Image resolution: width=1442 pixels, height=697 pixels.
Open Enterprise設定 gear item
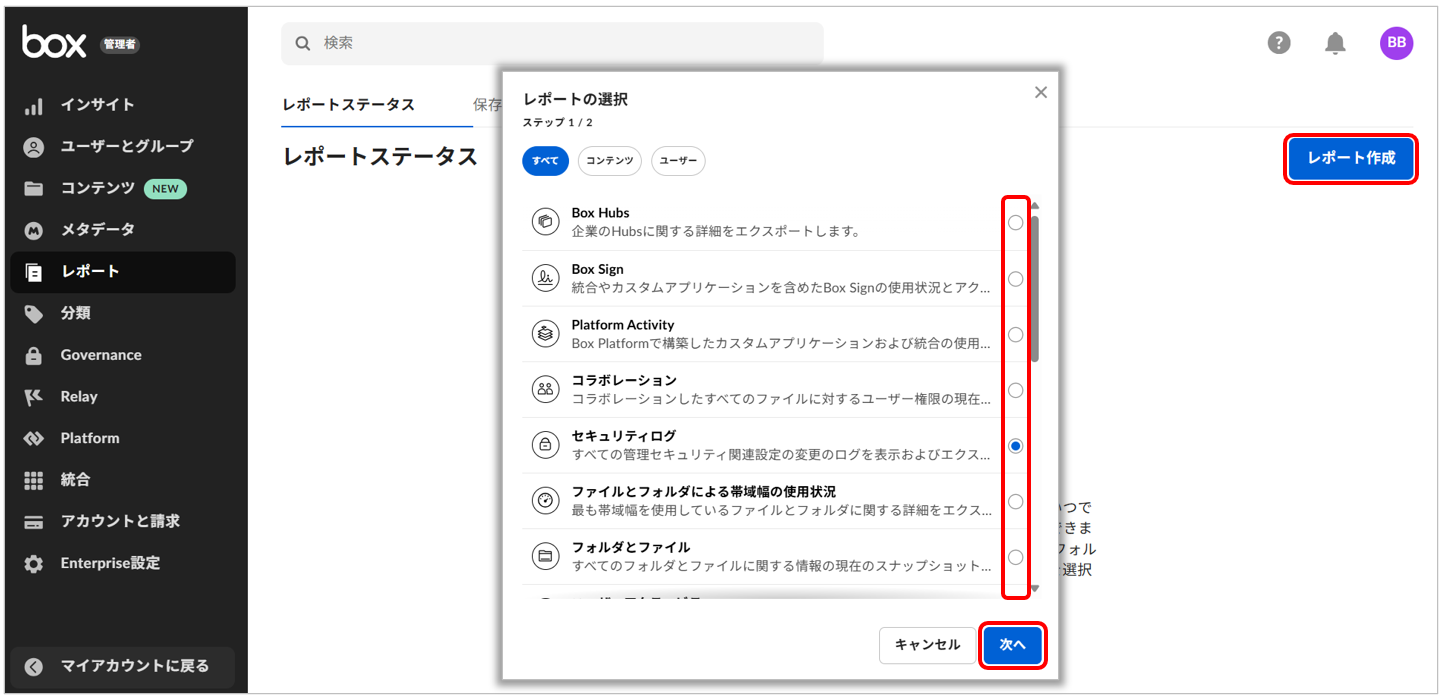109,563
